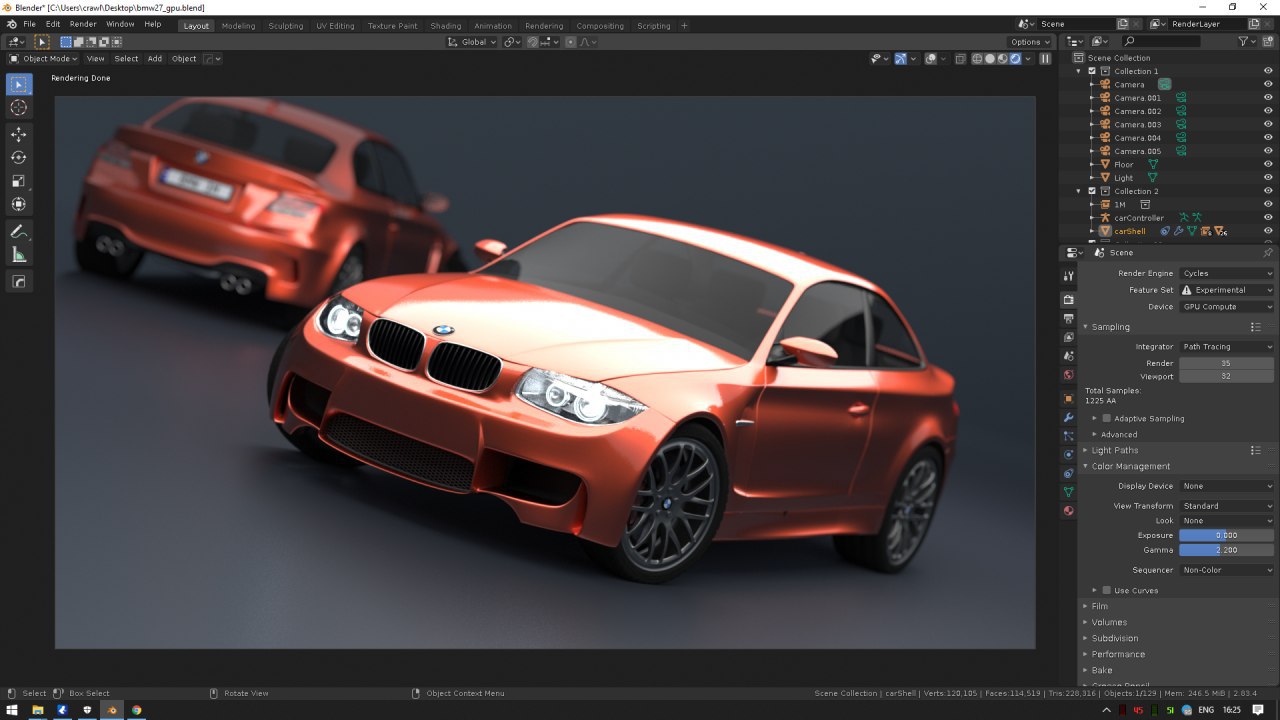Open the Device dropdown showing GPU Compute
Viewport: 1280px width, 720px height.
pos(1227,307)
